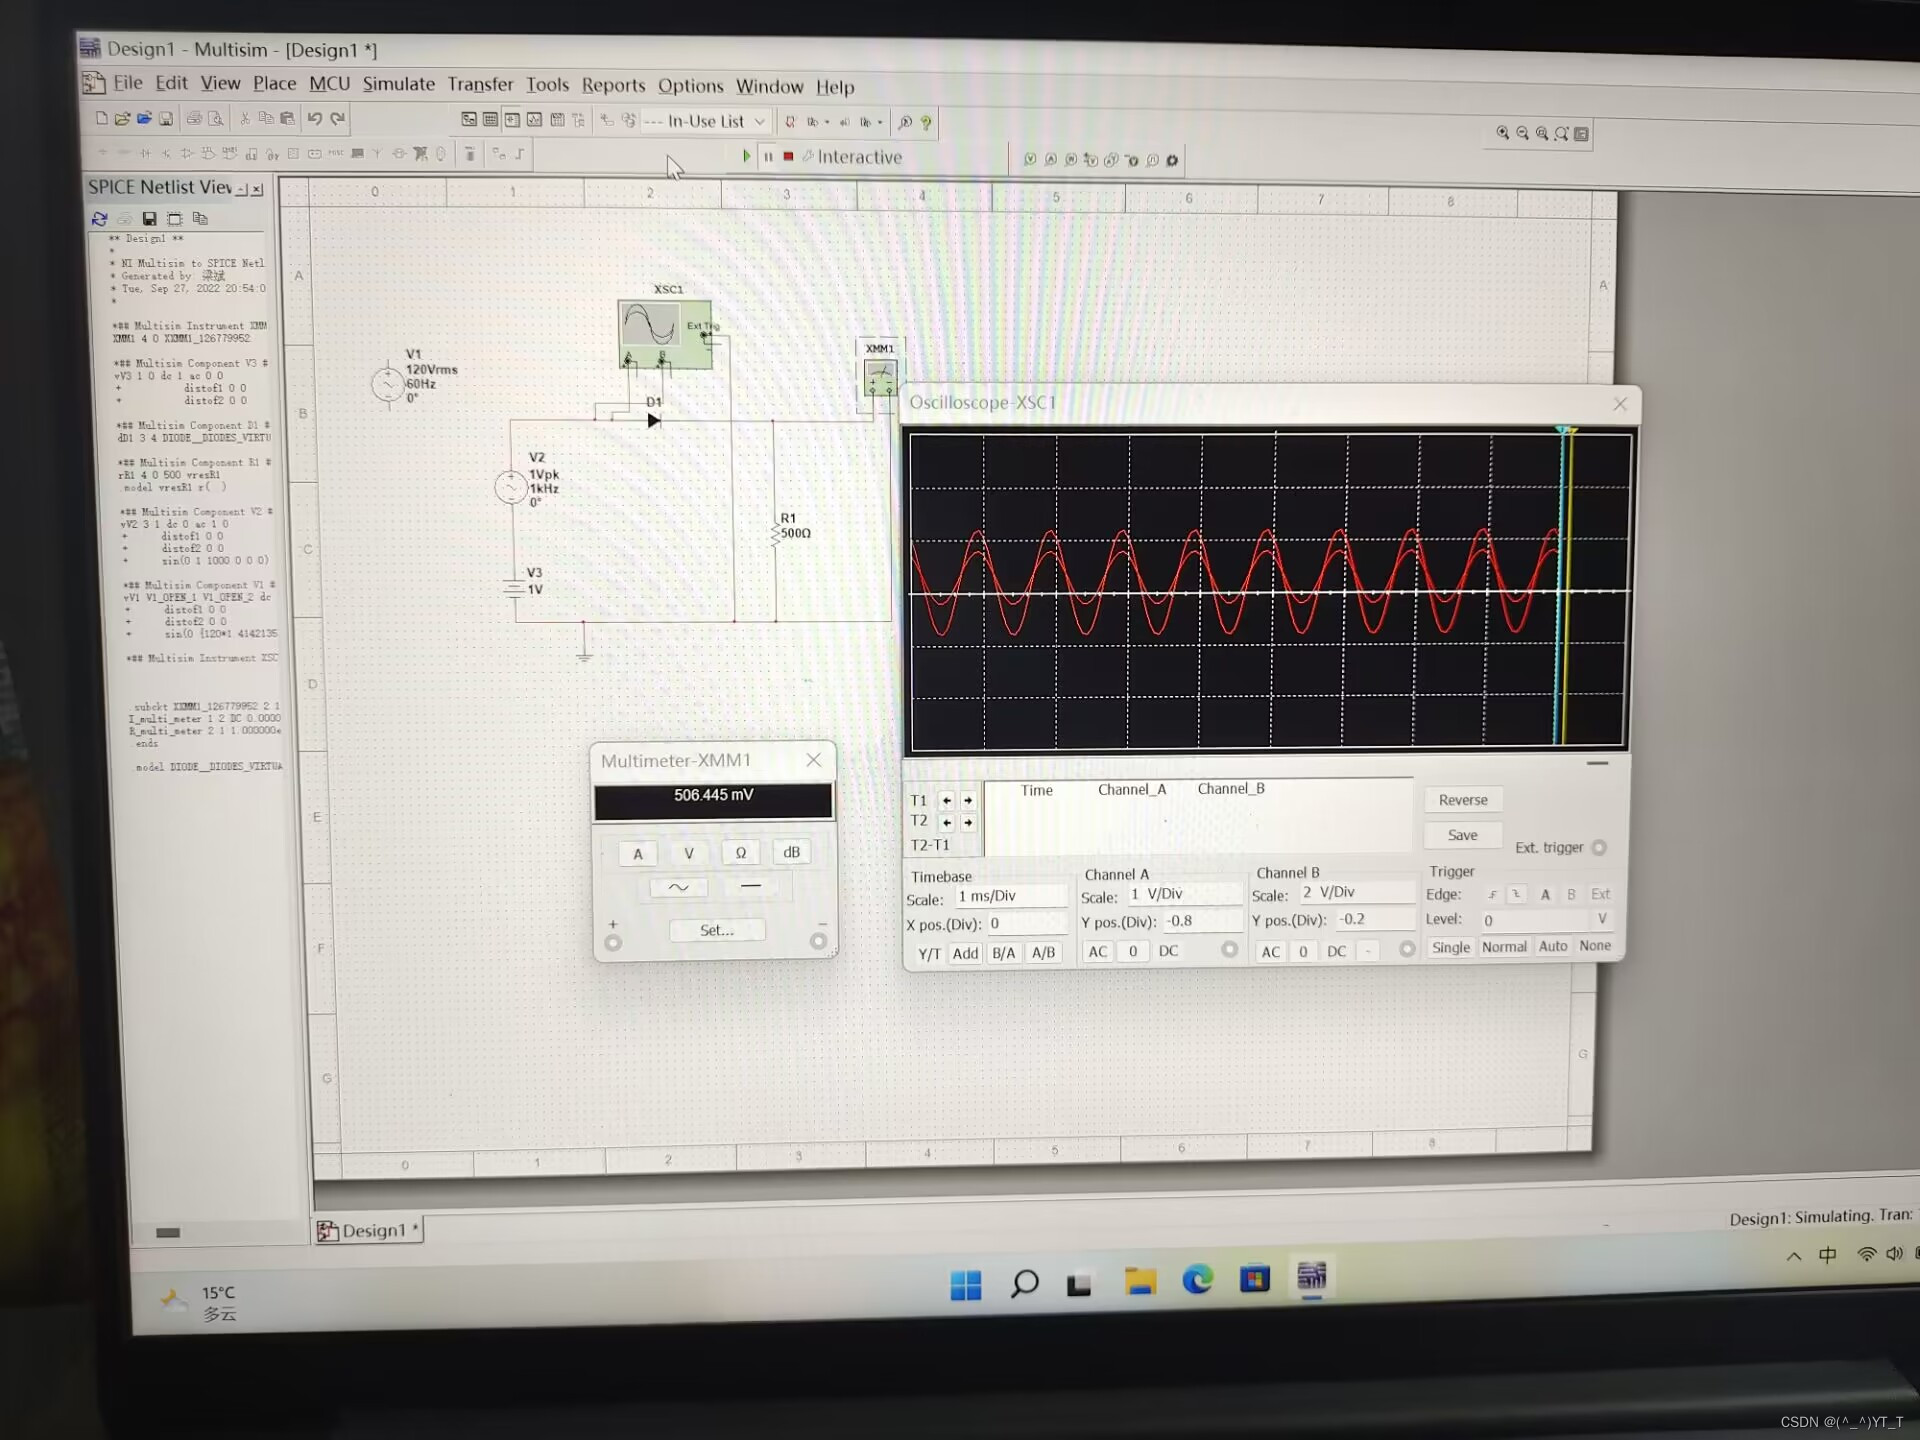
Task: Switch to the Design1 tab
Action: (x=370, y=1230)
